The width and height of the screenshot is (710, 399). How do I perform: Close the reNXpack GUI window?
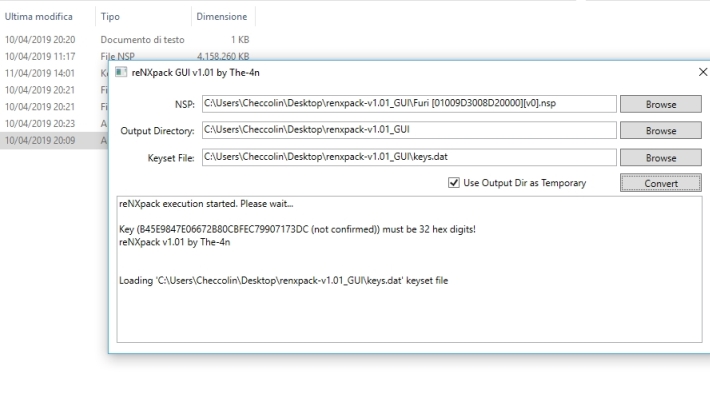[x=703, y=72]
